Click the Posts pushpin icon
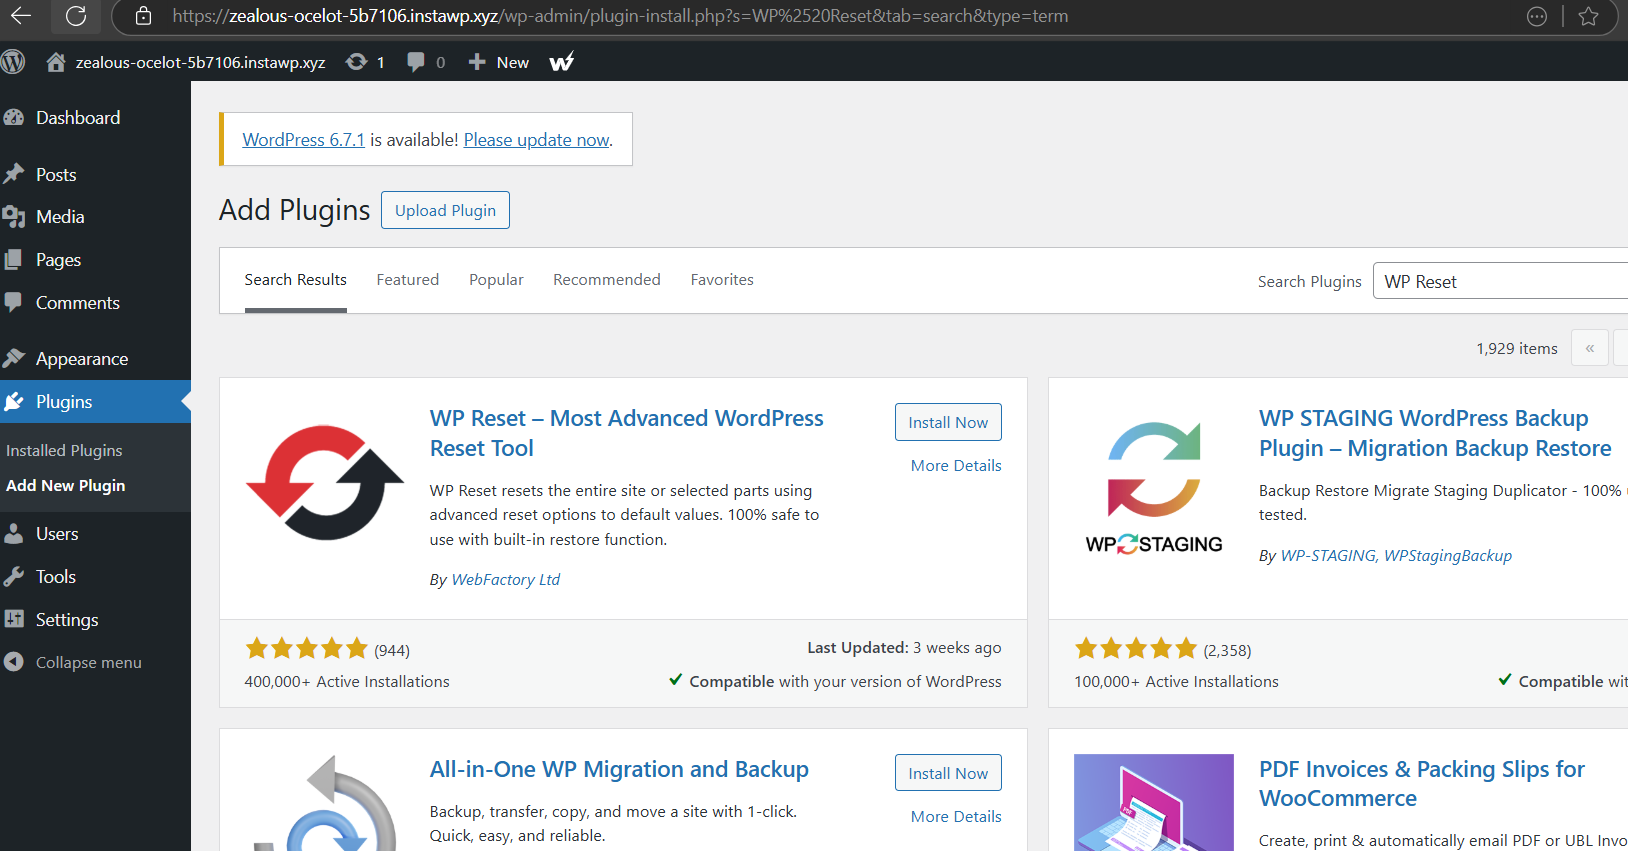 pos(14,174)
